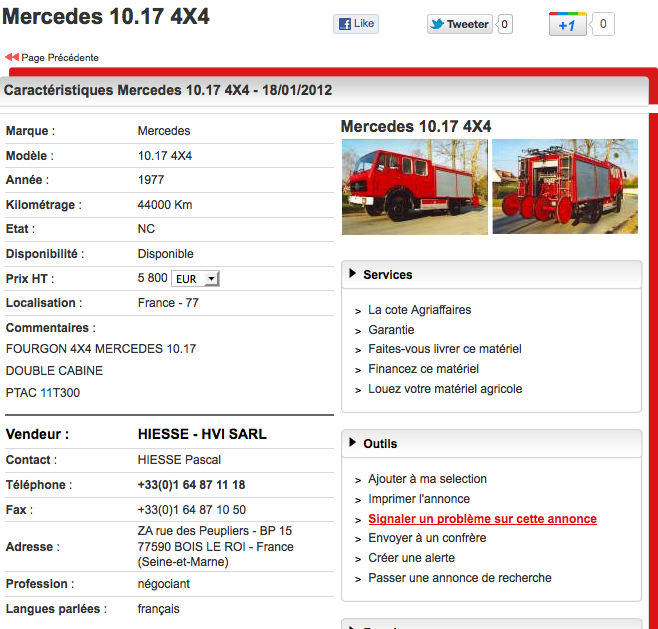The height and width of the screenshot is (629, 658).
Task: Click the red Page Précédente arrow icon
Action: (12, 57)
